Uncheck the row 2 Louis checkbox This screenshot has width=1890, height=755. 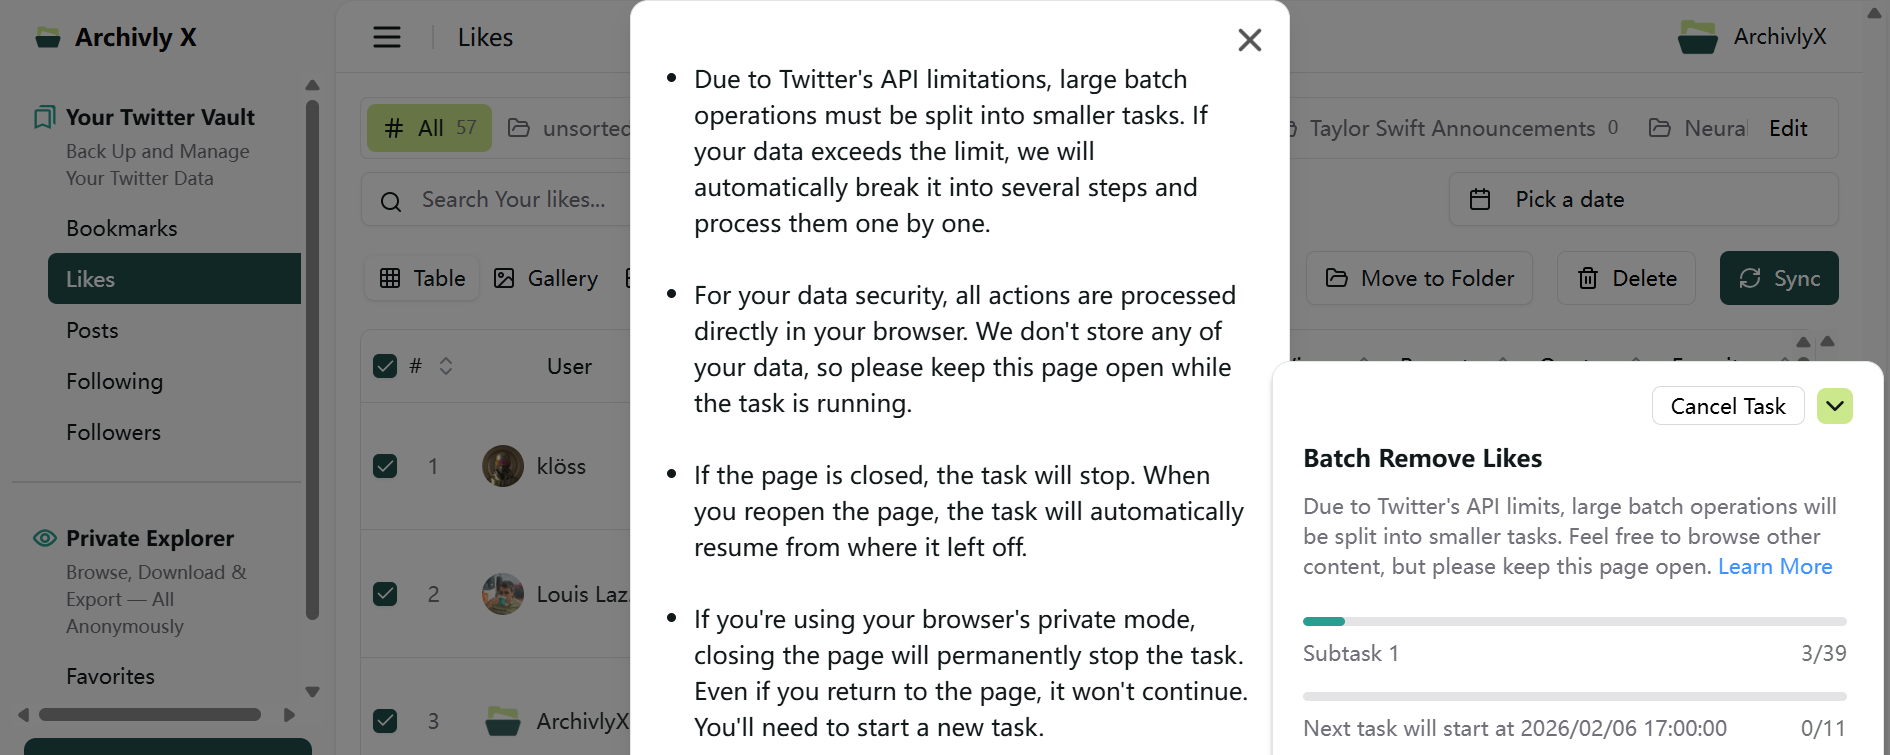coord(385,594)
